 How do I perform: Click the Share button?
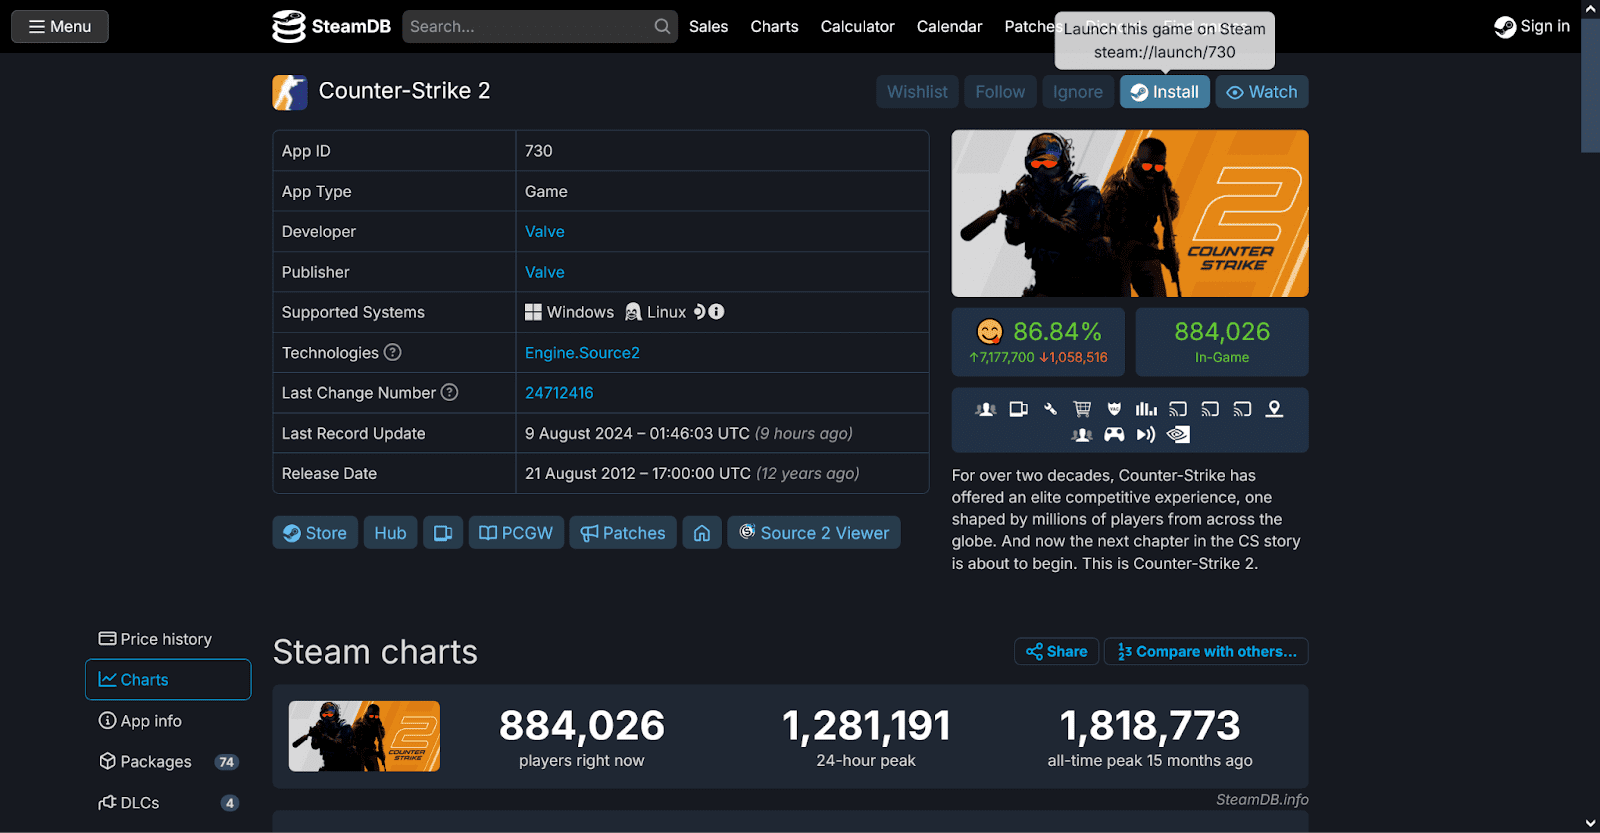pos(1056,651)
